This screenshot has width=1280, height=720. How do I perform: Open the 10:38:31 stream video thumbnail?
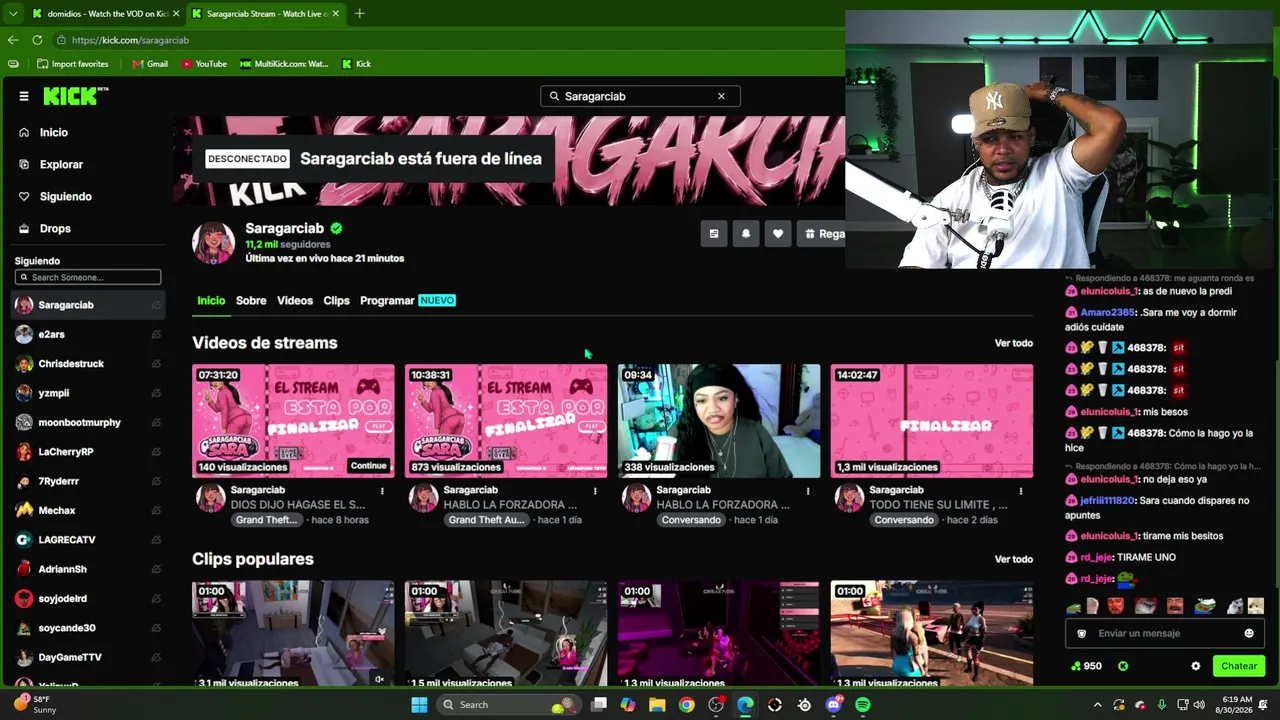506,421
